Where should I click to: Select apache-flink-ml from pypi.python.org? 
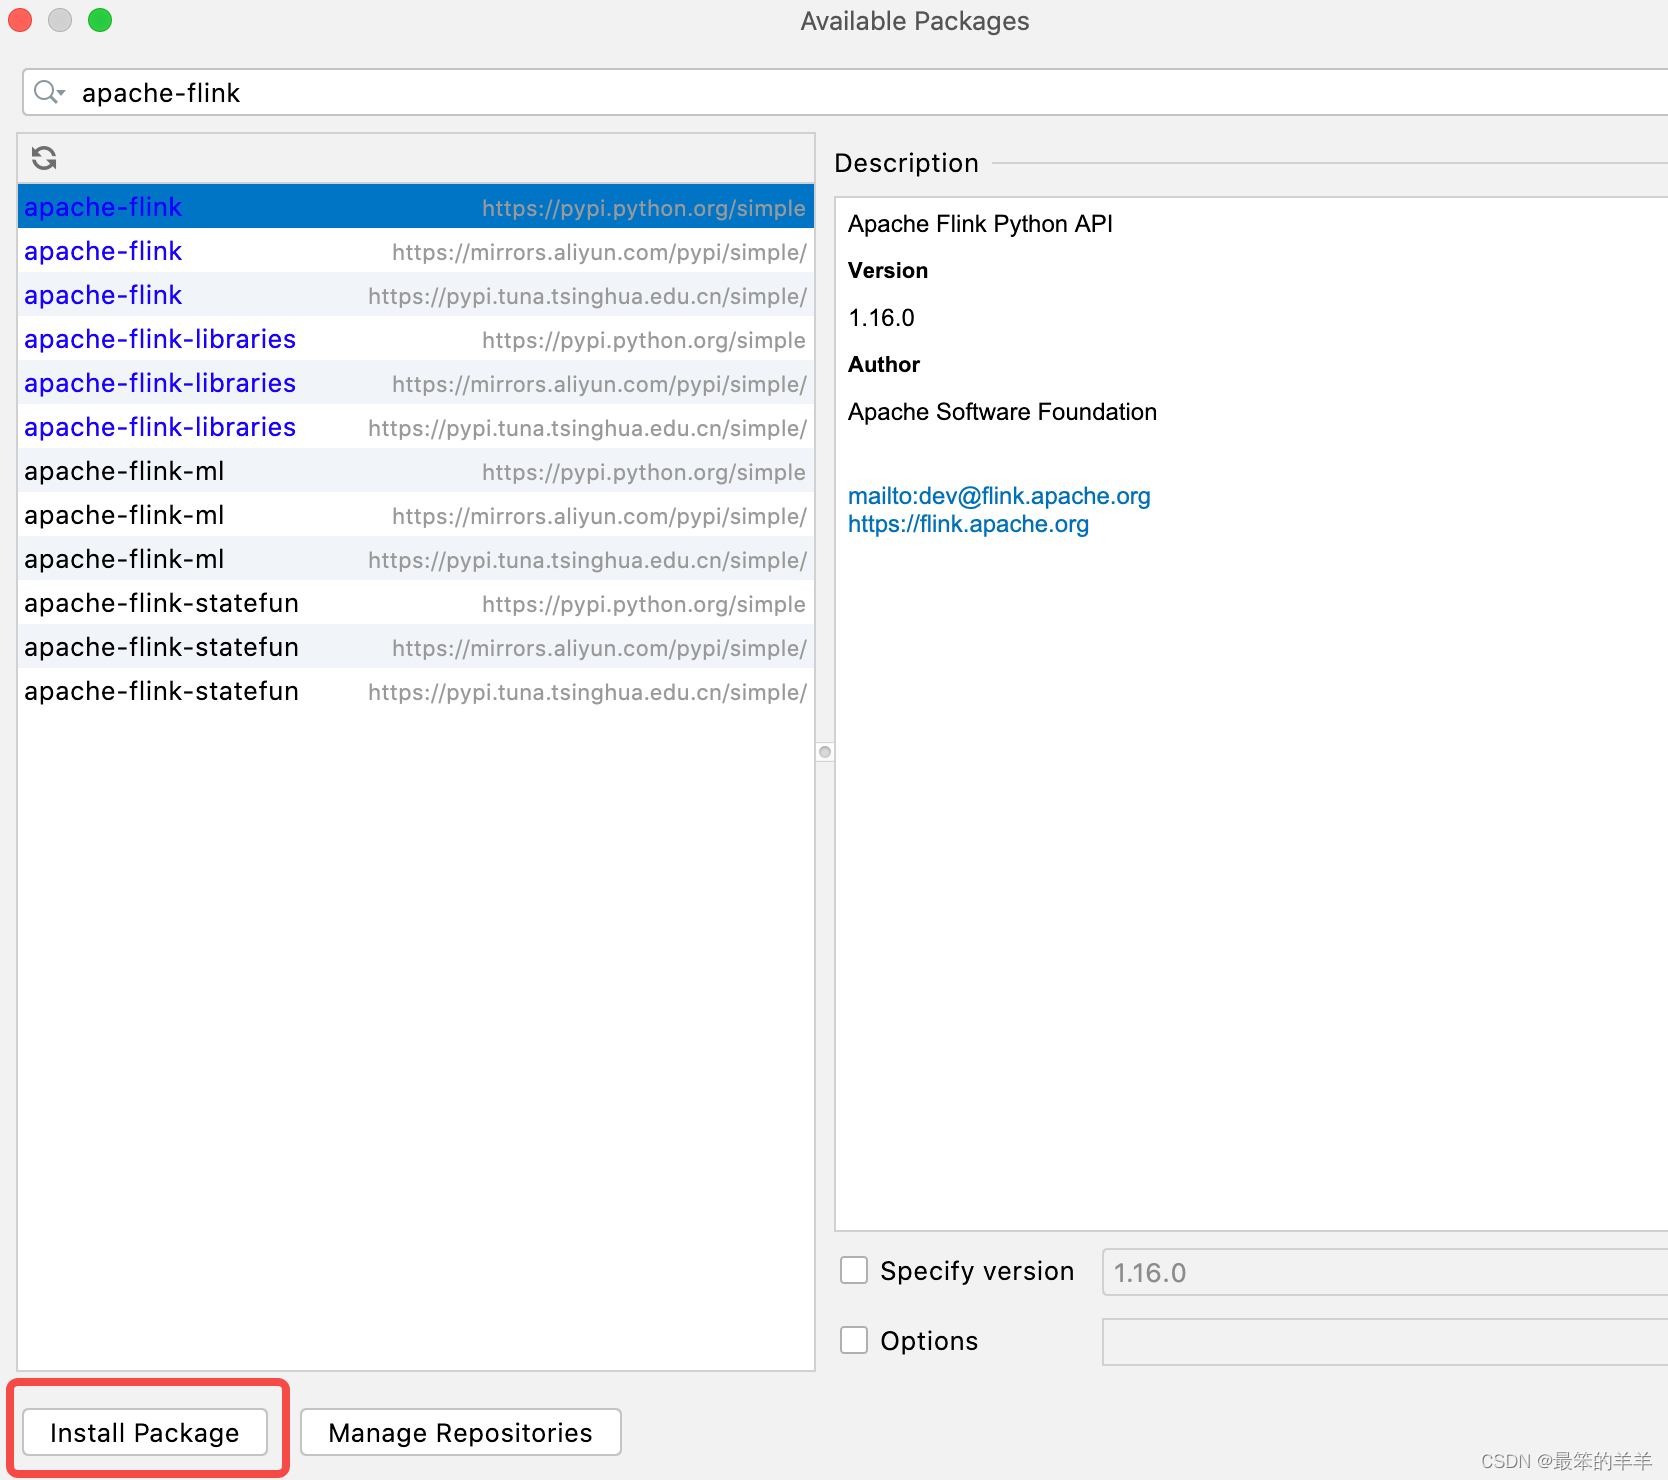pos(416,471)
